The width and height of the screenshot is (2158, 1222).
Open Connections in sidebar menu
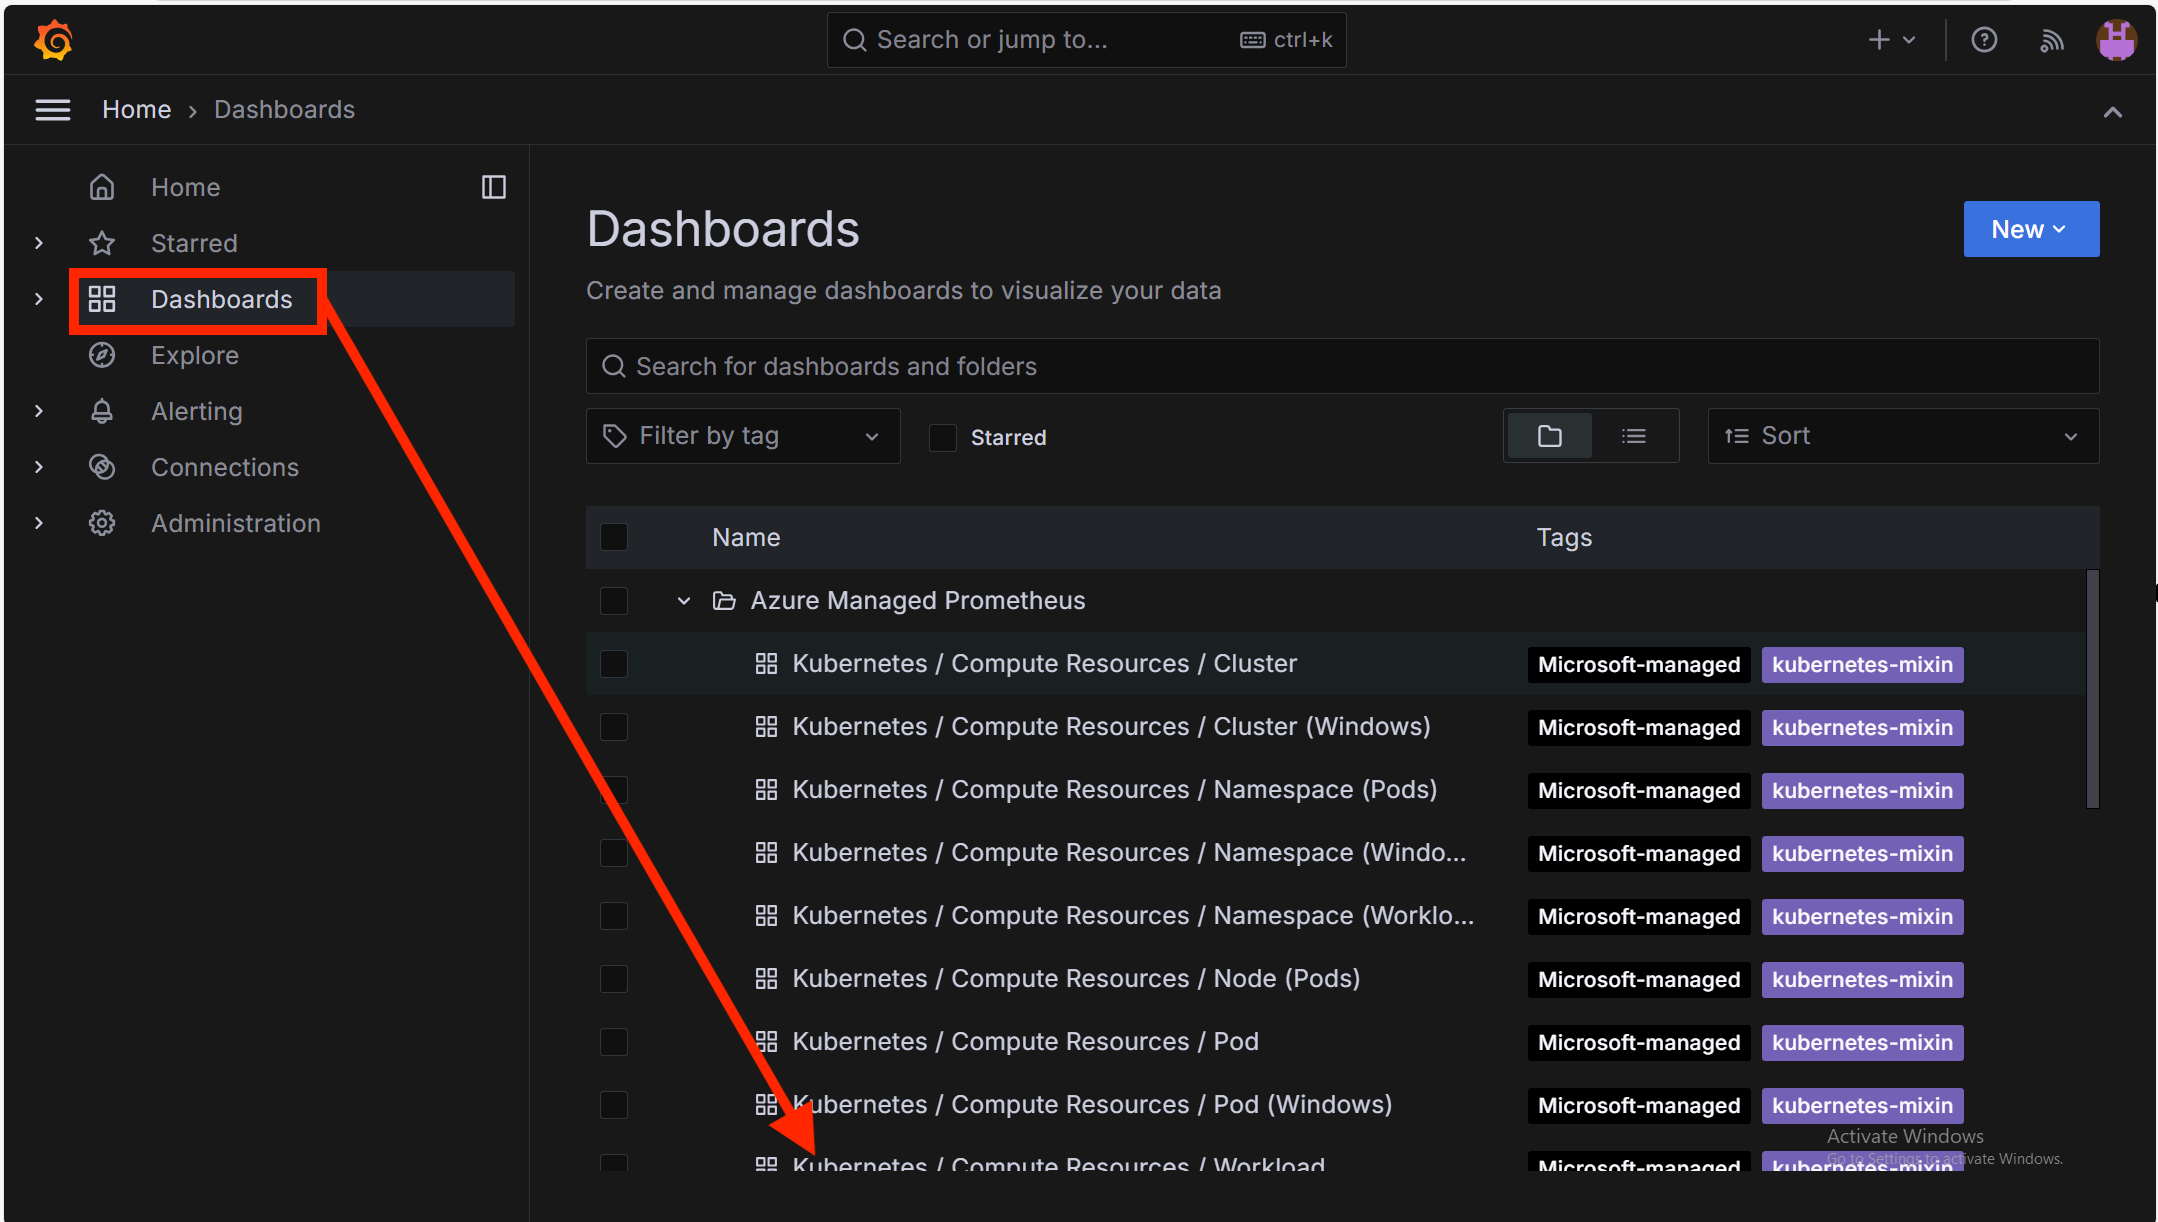(x=225, y=467)
